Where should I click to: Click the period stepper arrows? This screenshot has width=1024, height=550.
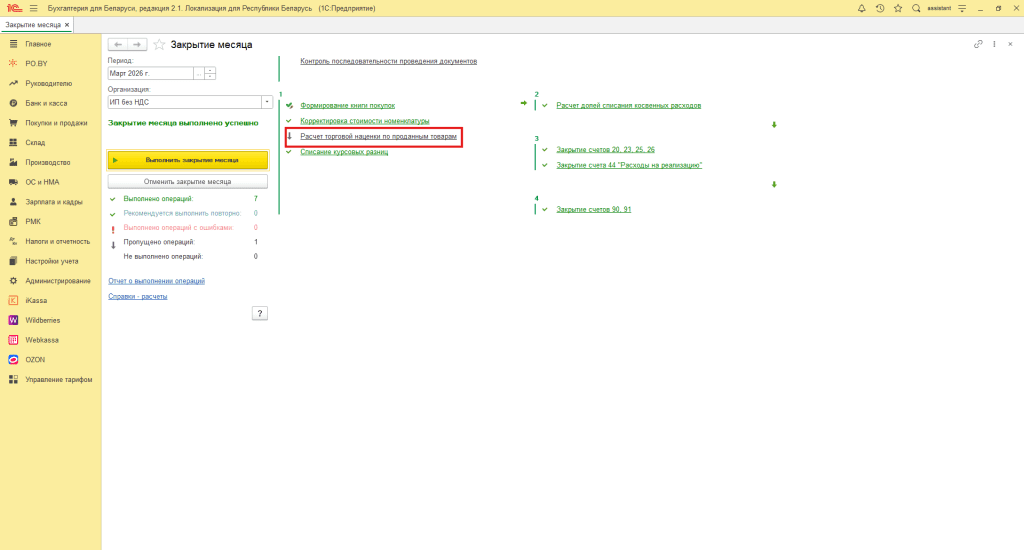pyautogui.click(x=210, y=73)
